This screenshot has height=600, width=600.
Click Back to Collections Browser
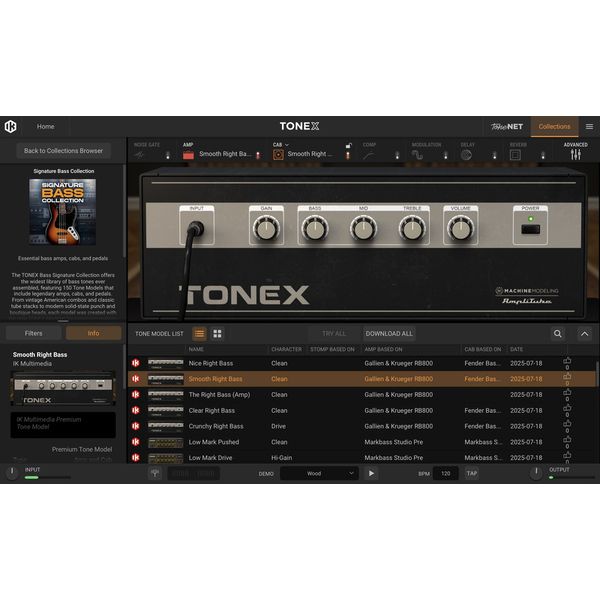pyautogui.click(x=64, y=151)
